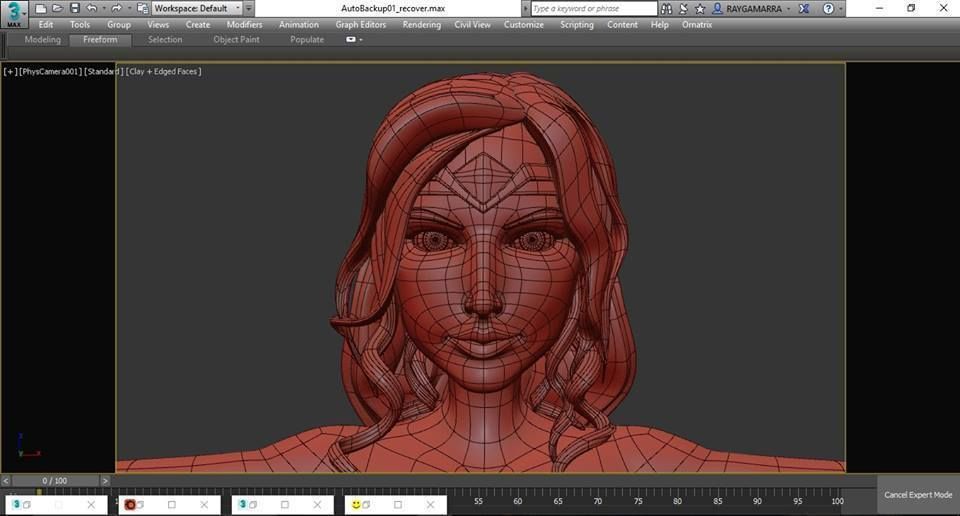The height and width of the screenshot is (516, 960).
Task: Open the Clay + Edged Faces menu
Action: coord(163,72)
